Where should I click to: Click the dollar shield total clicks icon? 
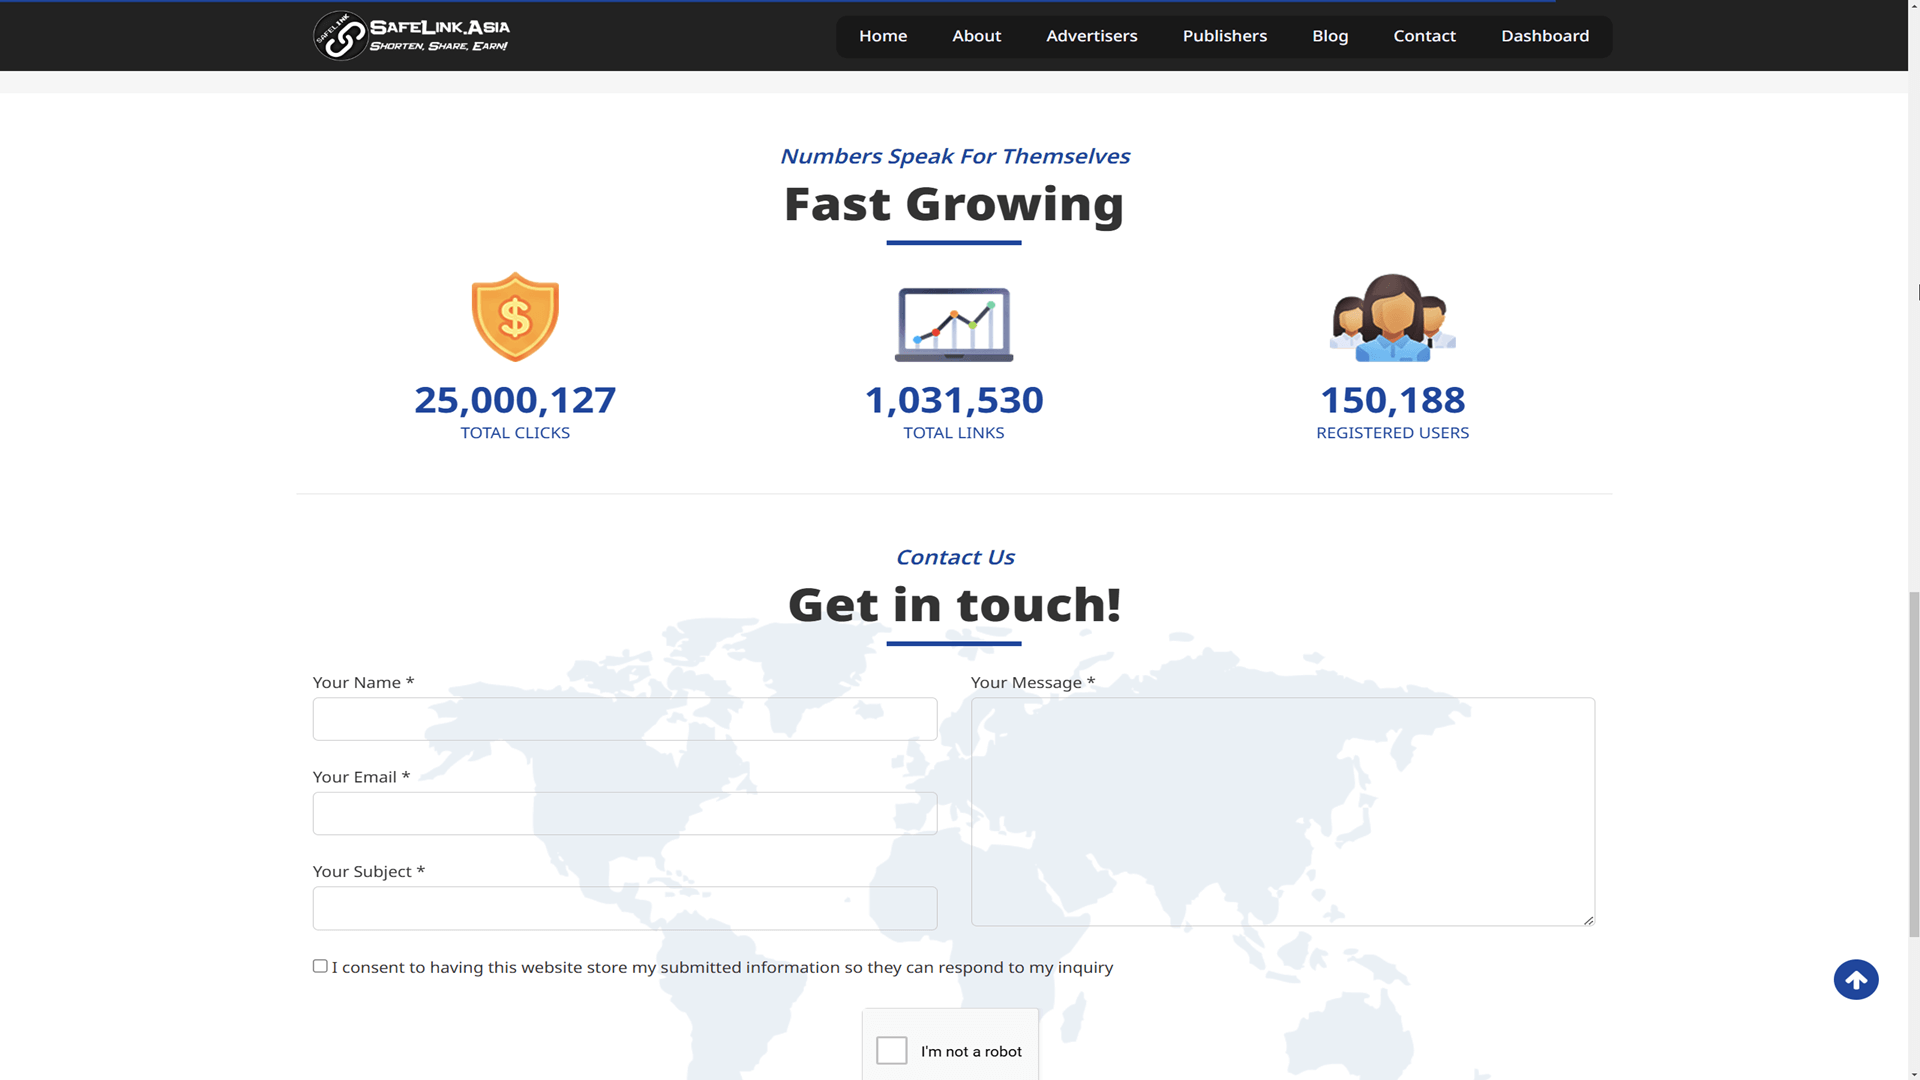(515, 317)
